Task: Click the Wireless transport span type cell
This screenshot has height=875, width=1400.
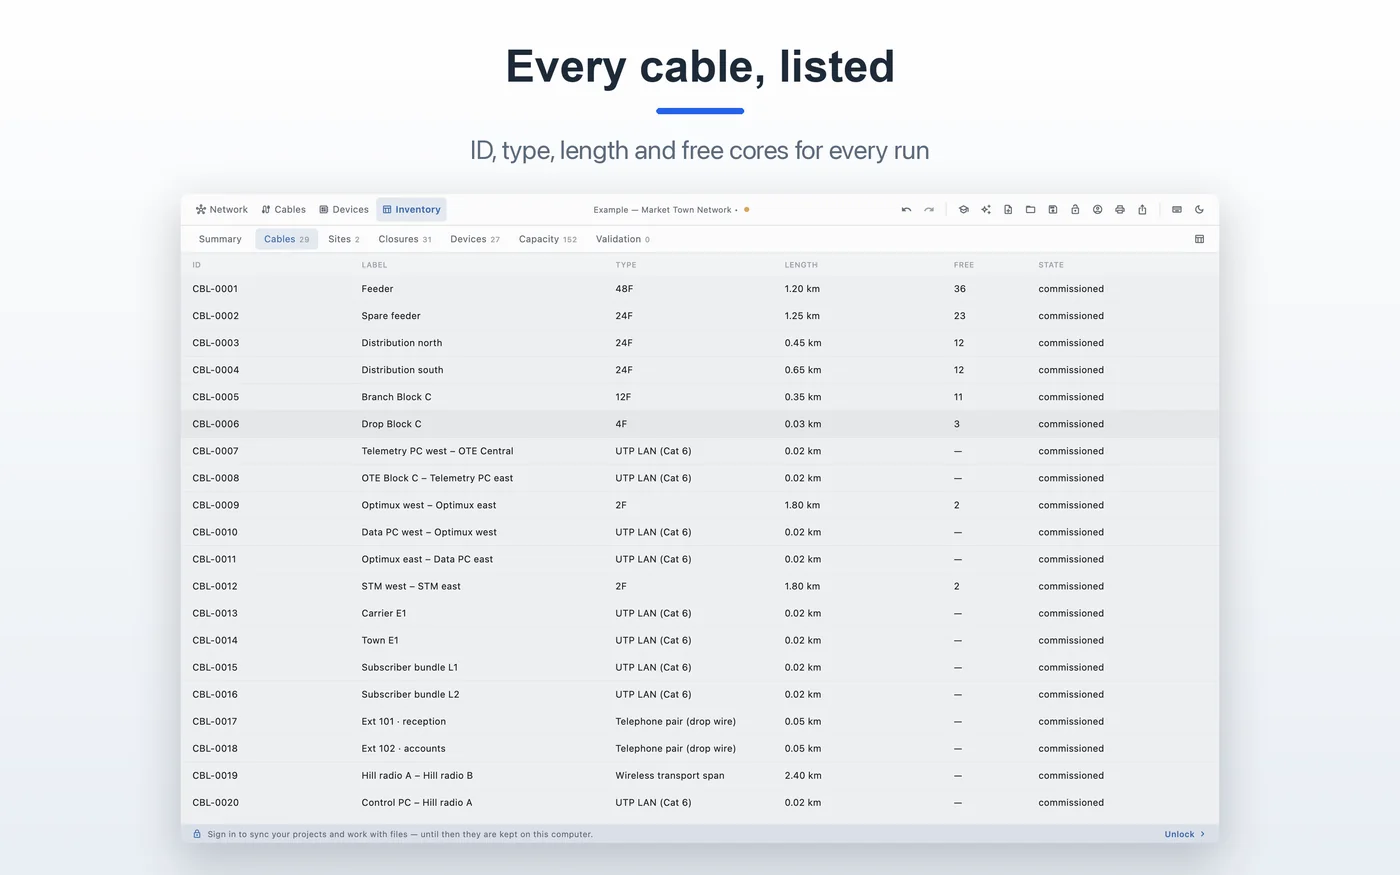Action: tap(670, 776)
